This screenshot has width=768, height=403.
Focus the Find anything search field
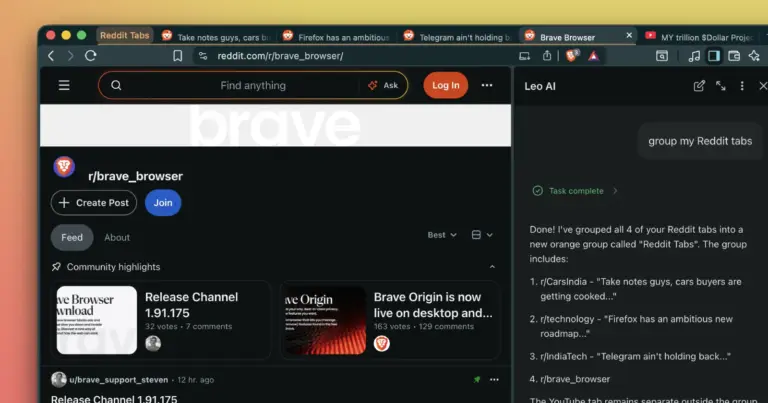253,85
